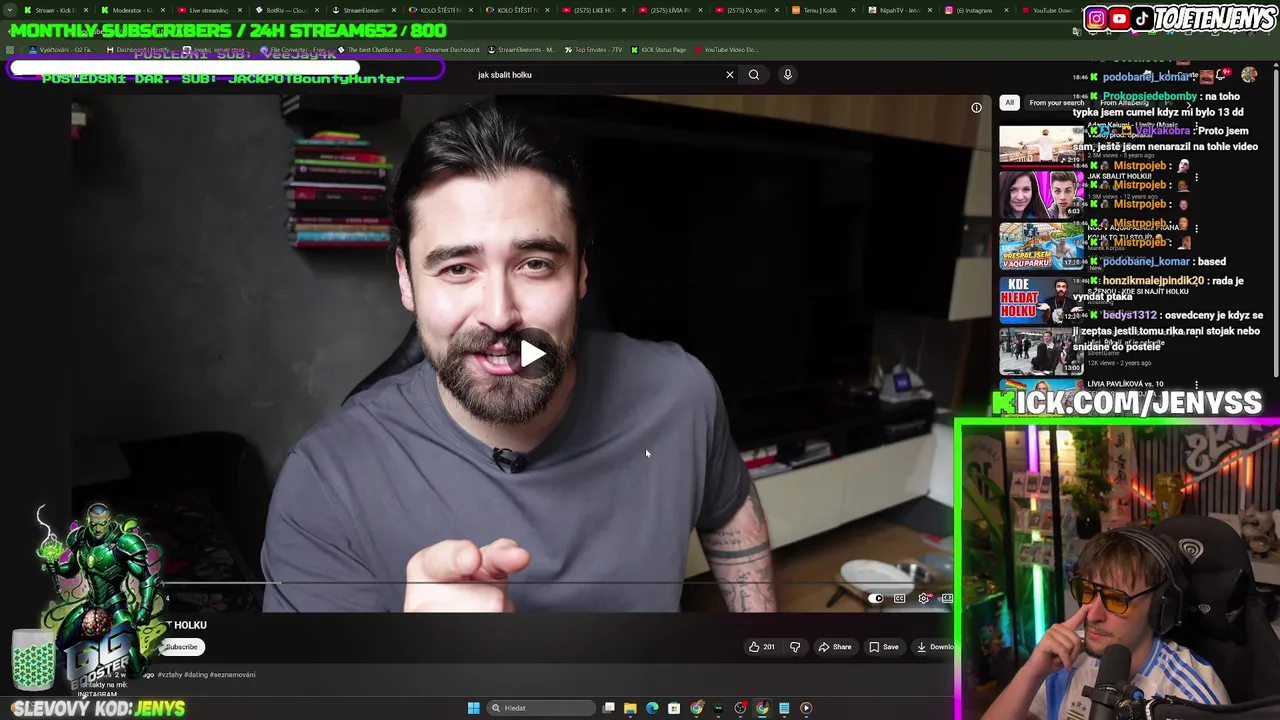Image resolution: width=1280 pixels, height=720 pixels.
Task: Open 'LÍVIA PAVLÍKOVÁ vs. 10' video
Action: click(1126, 384)
